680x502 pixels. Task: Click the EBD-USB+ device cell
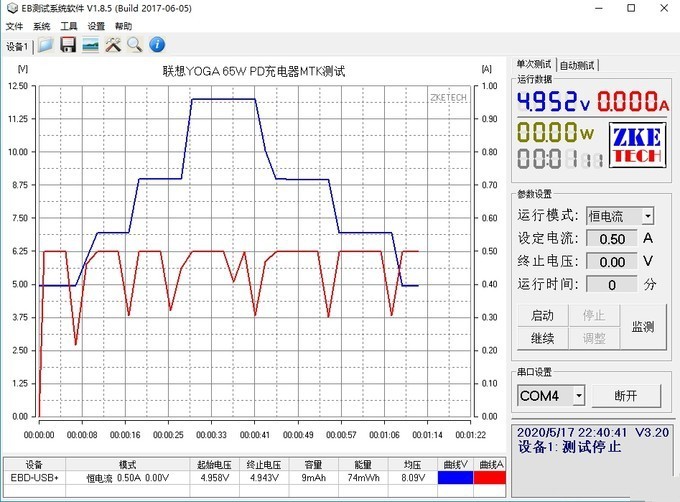[34, 478]
